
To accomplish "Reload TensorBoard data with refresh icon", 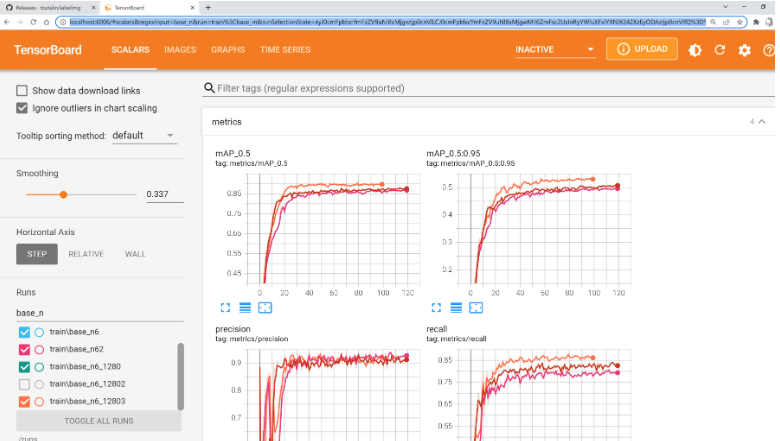I will (720, 50).
